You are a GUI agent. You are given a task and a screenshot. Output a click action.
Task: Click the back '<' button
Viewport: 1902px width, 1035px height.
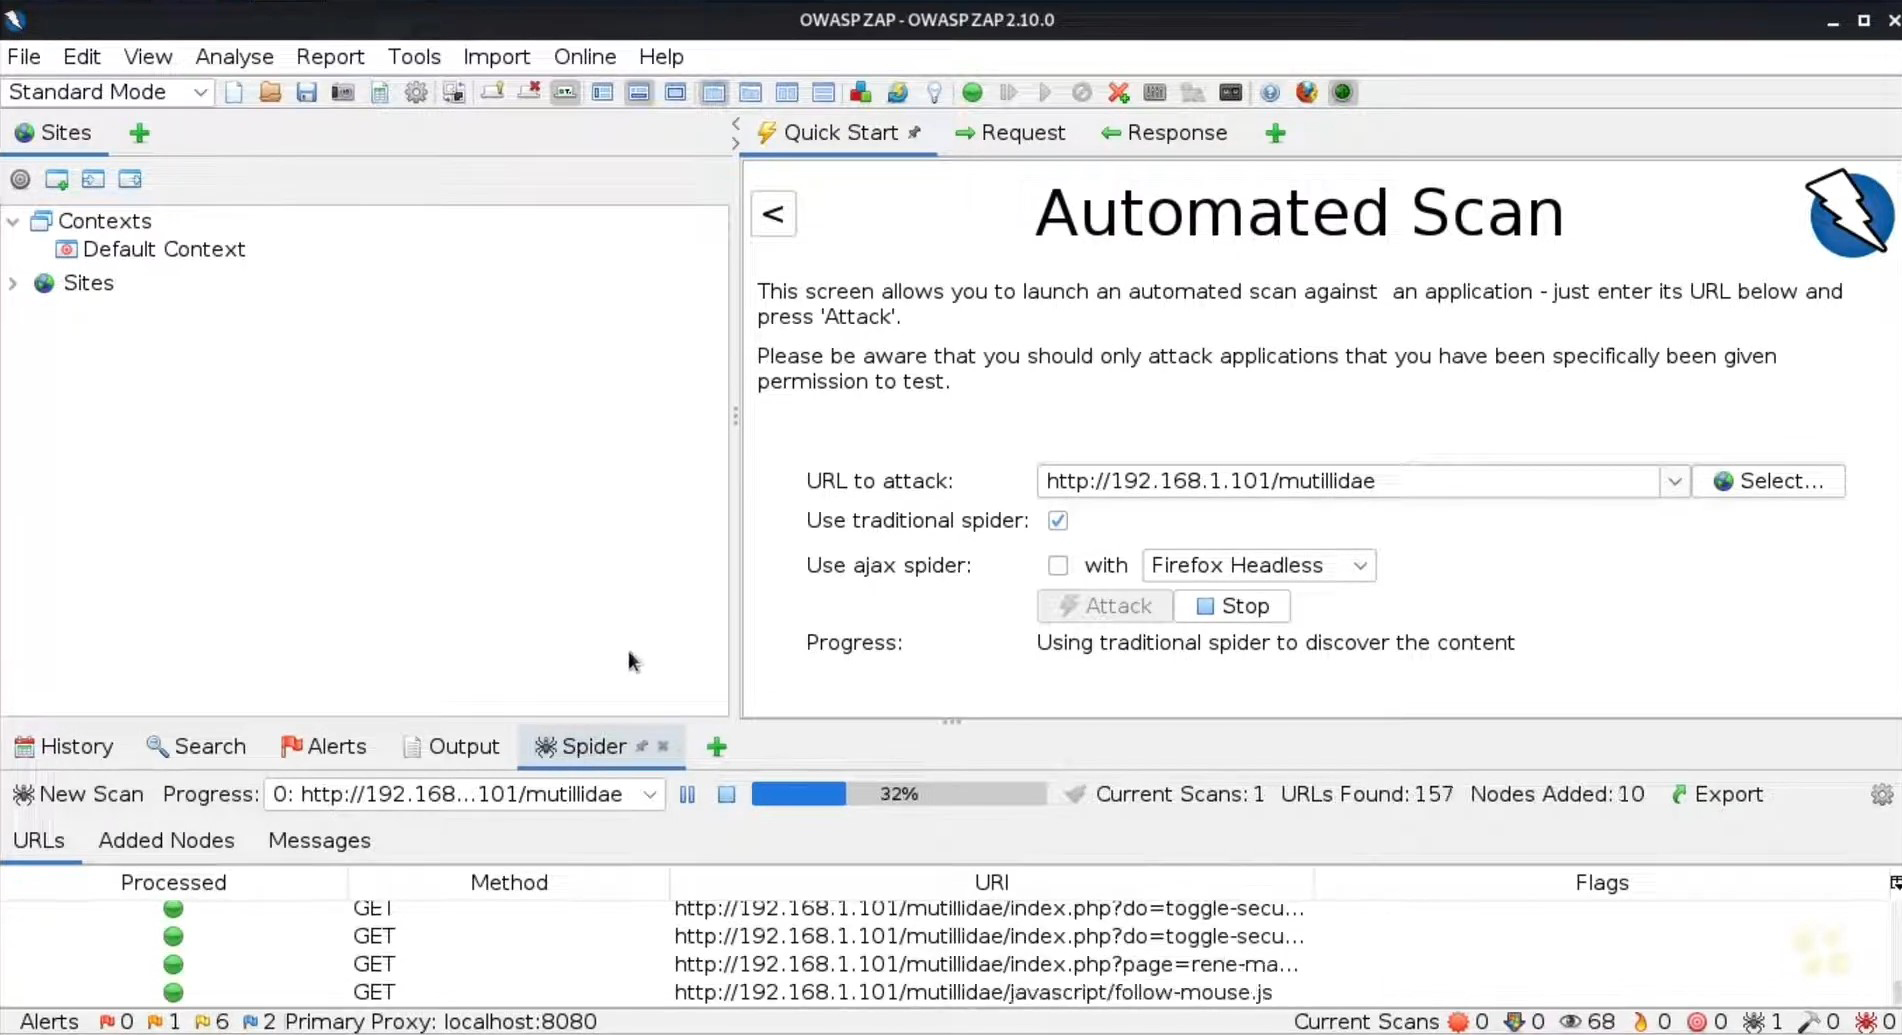(x=773, y=214)
